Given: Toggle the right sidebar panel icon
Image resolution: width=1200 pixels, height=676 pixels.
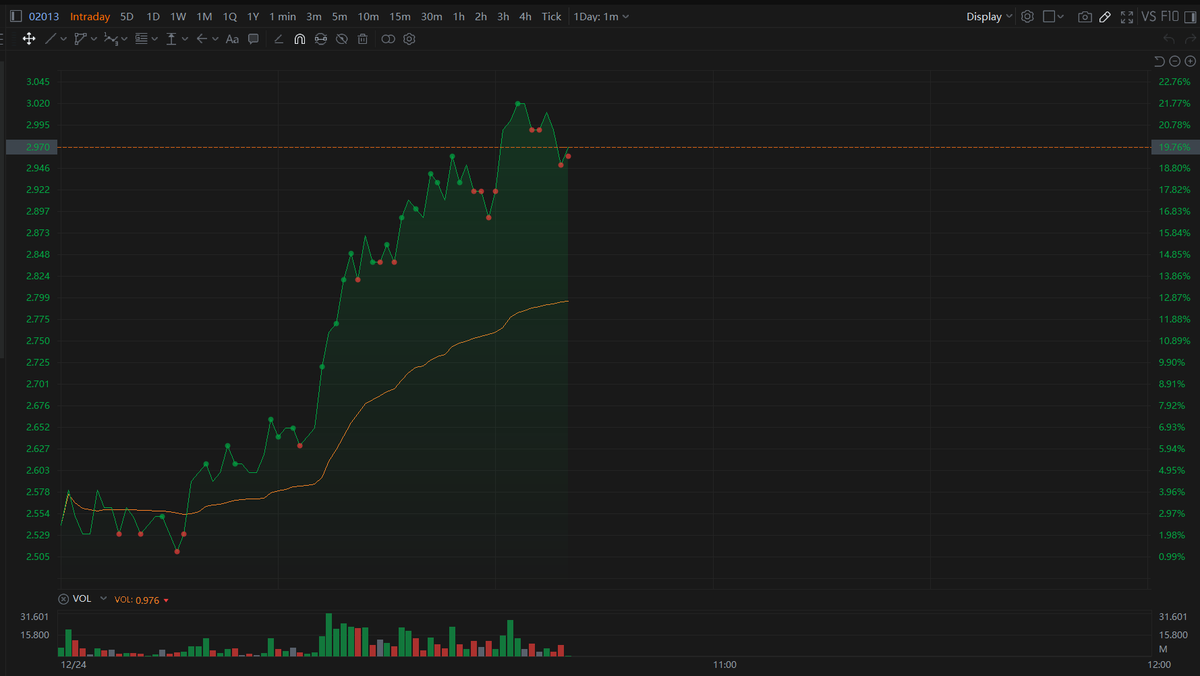Looking at the screenshot, I should point(1190,16).
